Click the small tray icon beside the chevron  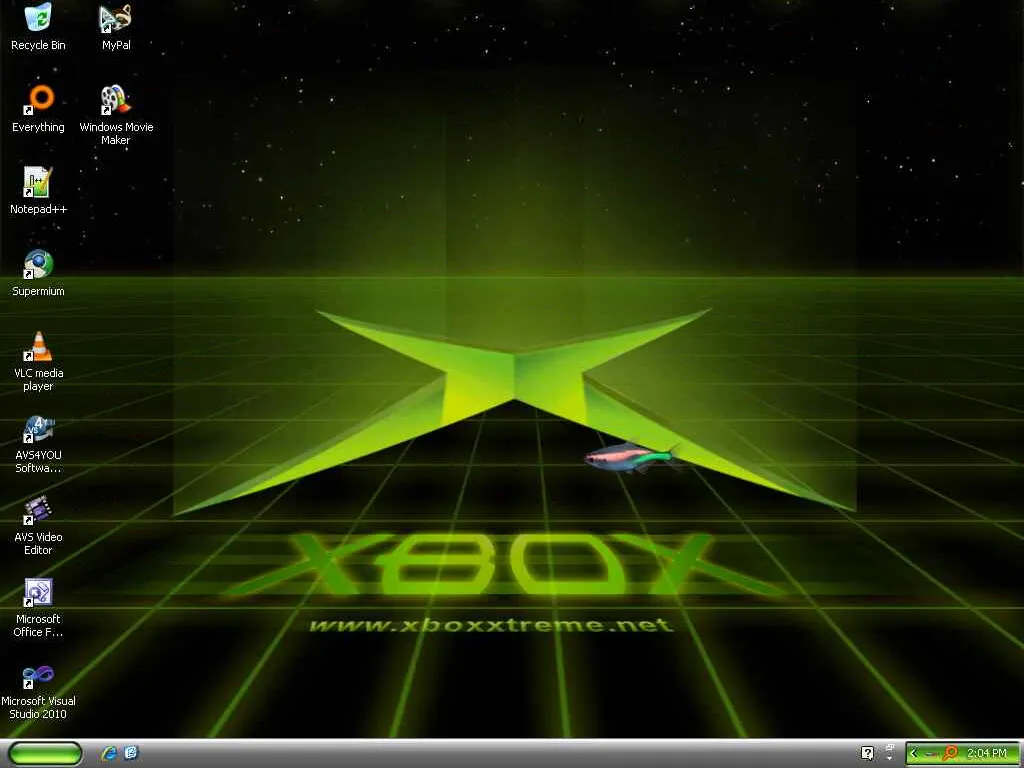(931, 754)
